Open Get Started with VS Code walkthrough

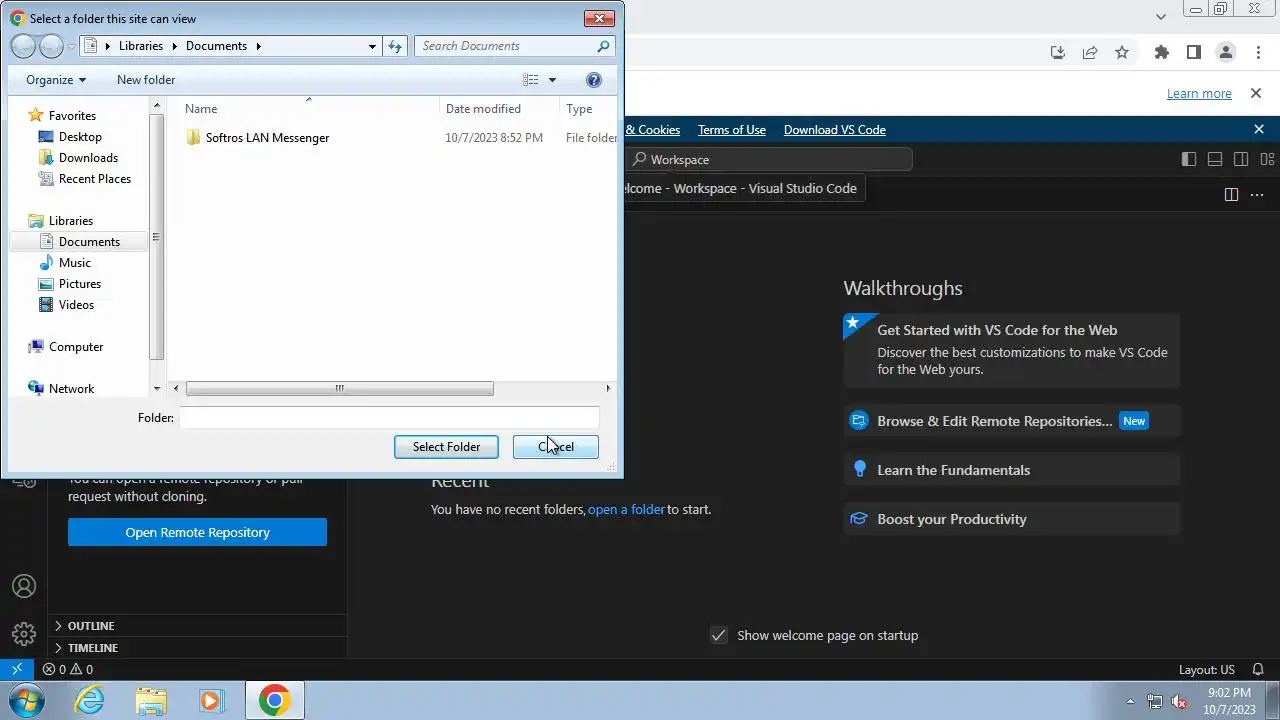point(1012,349)
